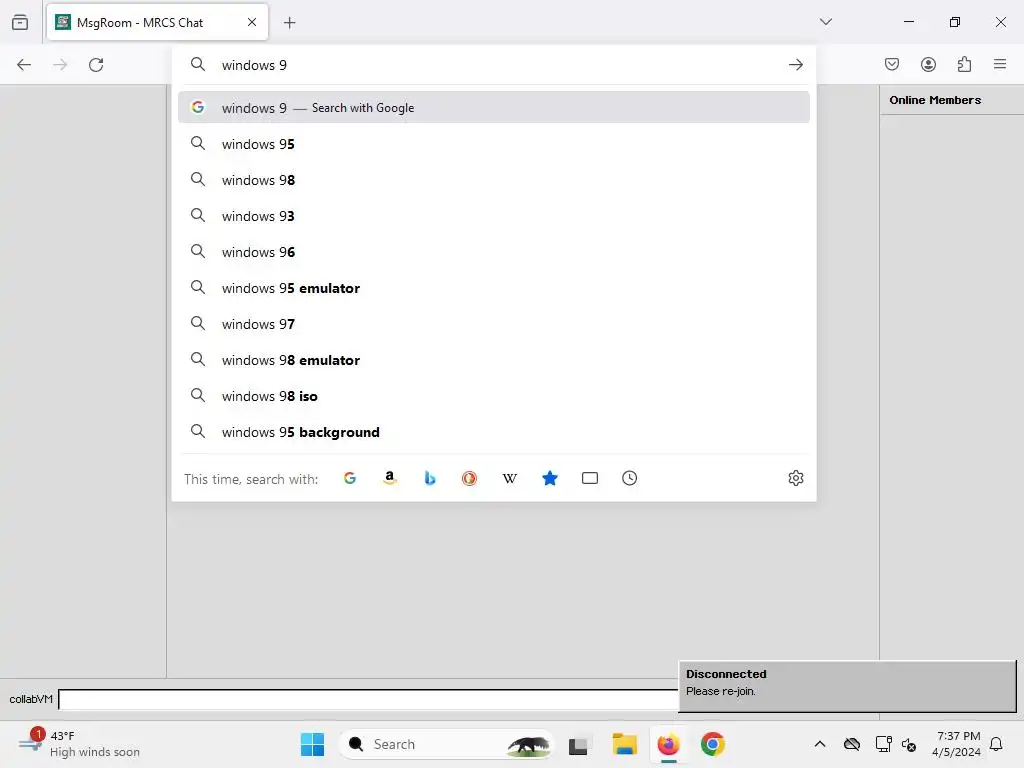Open the Extensions puzzle icon
Screen dimensions: 1024x768
click(964, 64)
